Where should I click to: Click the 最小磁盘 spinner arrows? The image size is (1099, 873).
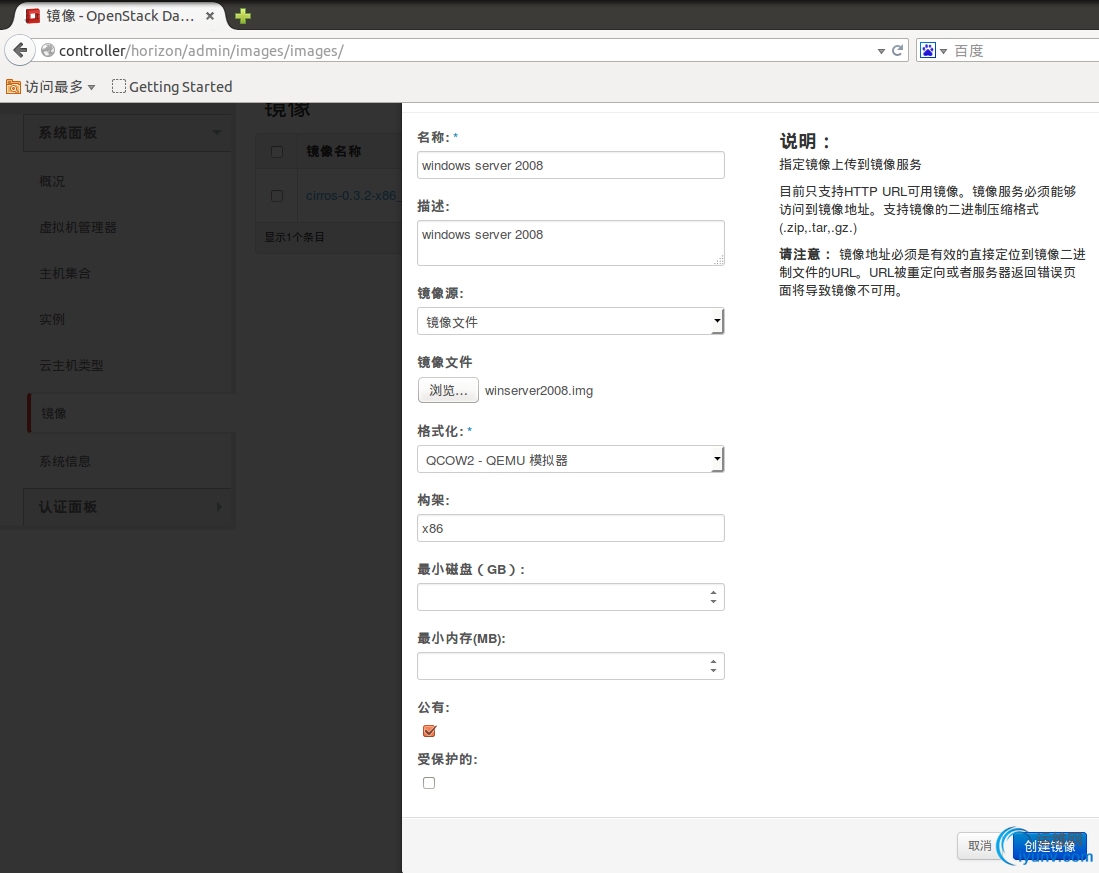pos(714,597)
